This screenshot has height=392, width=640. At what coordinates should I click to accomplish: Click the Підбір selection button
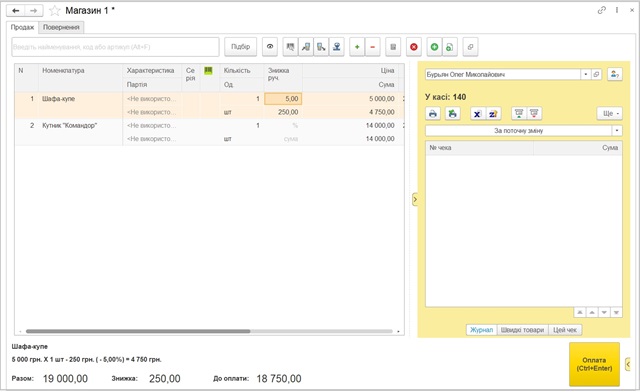coord(240,47)
